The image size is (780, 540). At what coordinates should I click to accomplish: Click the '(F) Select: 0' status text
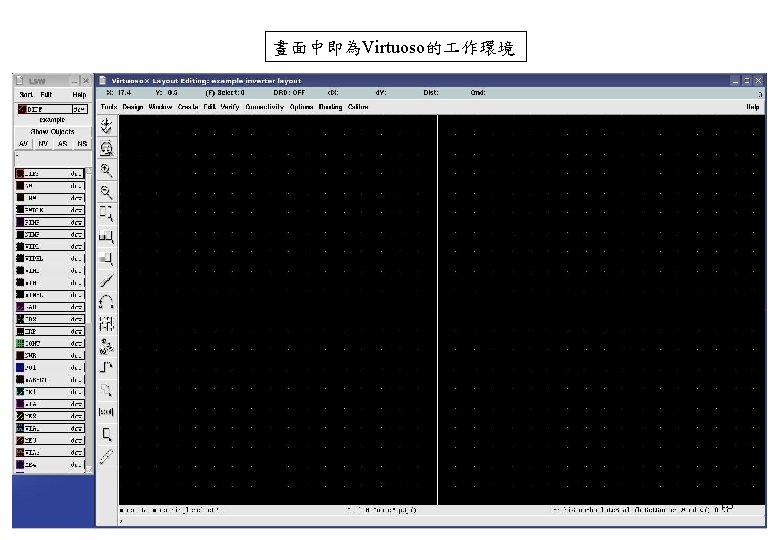[225, 92]
